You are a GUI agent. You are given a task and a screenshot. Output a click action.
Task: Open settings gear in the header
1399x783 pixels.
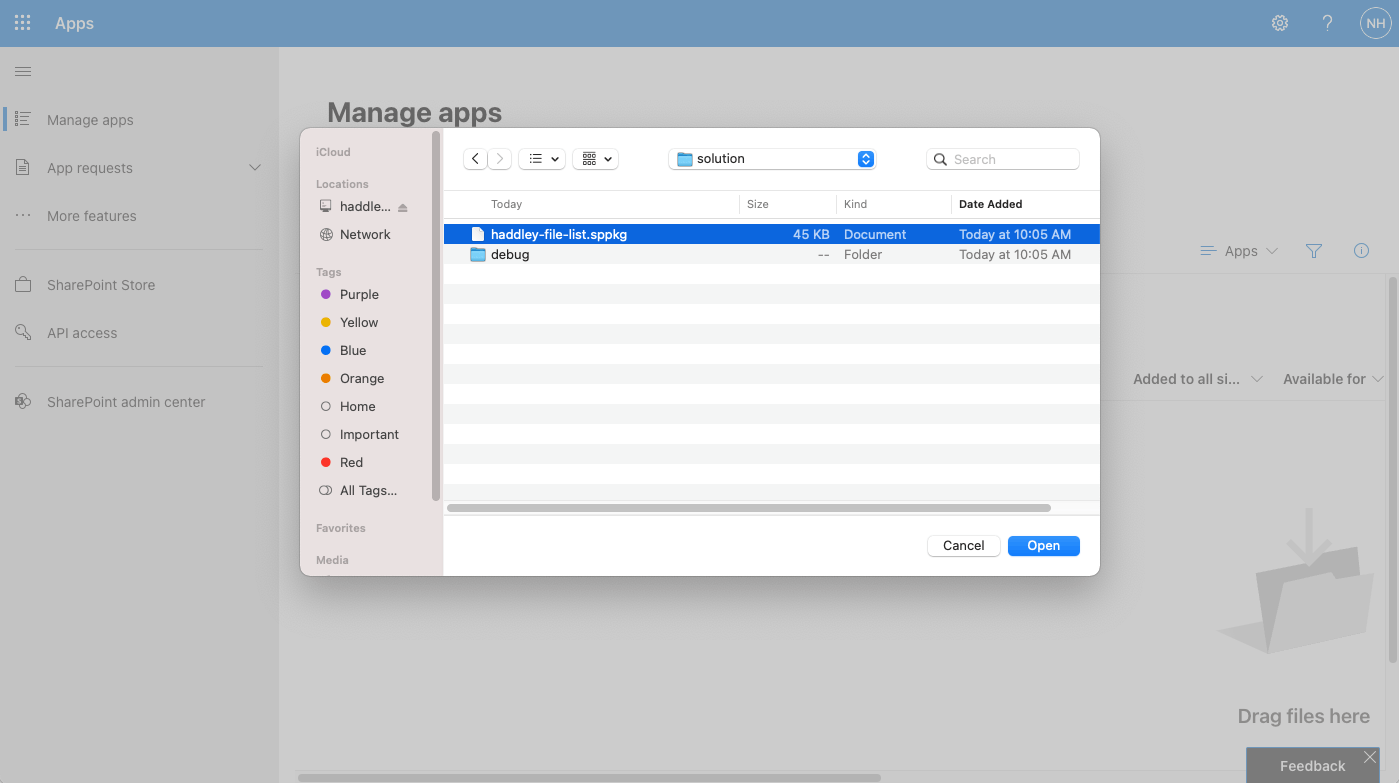(1280, 23)
